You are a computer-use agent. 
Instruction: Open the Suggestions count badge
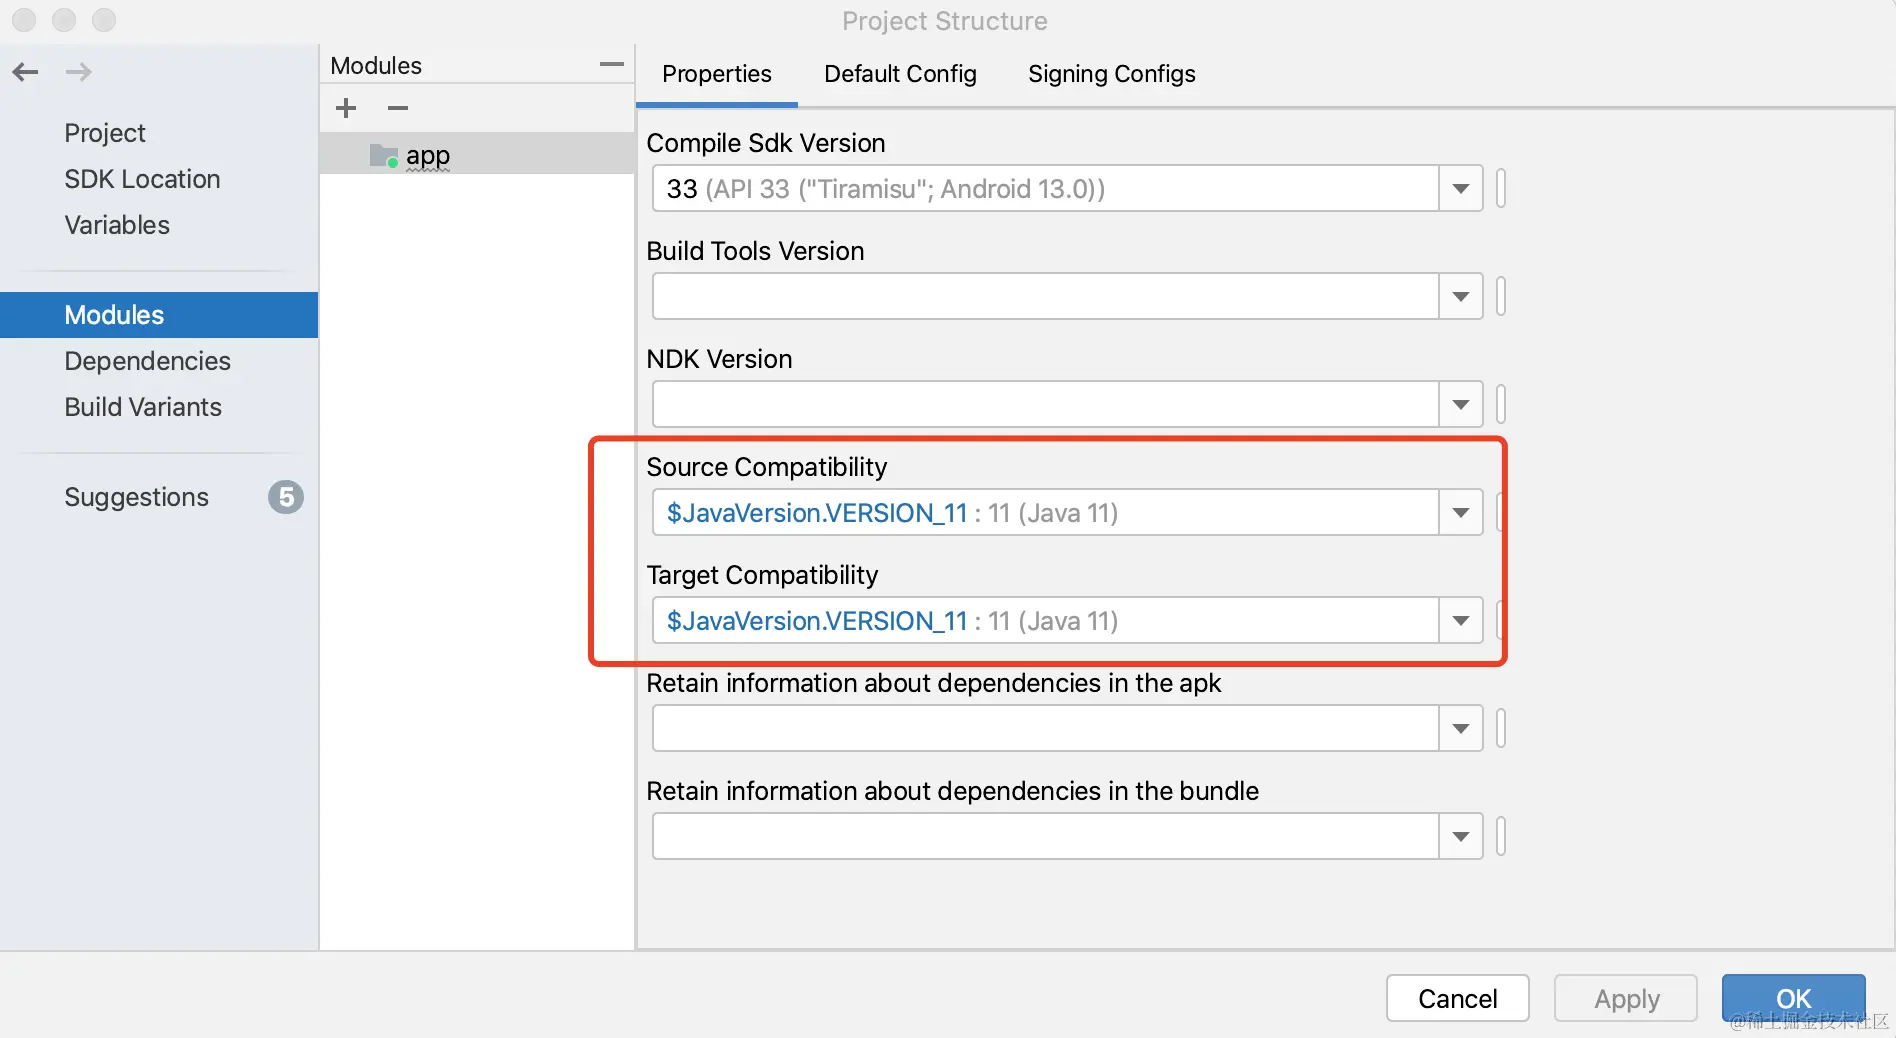286,497
